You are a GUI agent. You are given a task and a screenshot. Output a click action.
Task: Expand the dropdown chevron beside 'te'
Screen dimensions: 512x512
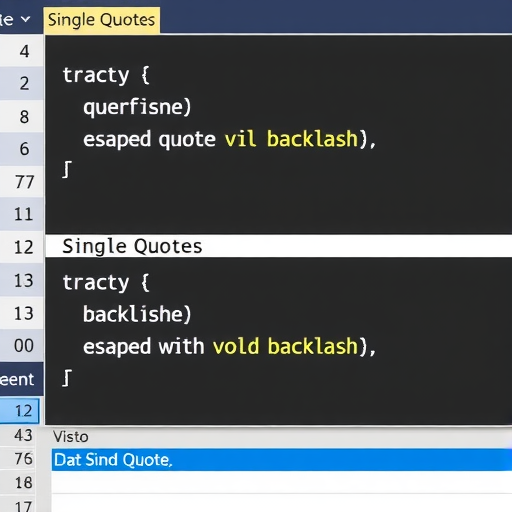26,20
